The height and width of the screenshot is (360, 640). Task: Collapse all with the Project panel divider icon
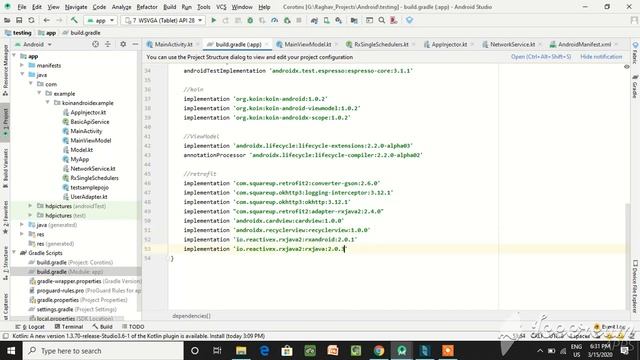[x=107, y=44]
